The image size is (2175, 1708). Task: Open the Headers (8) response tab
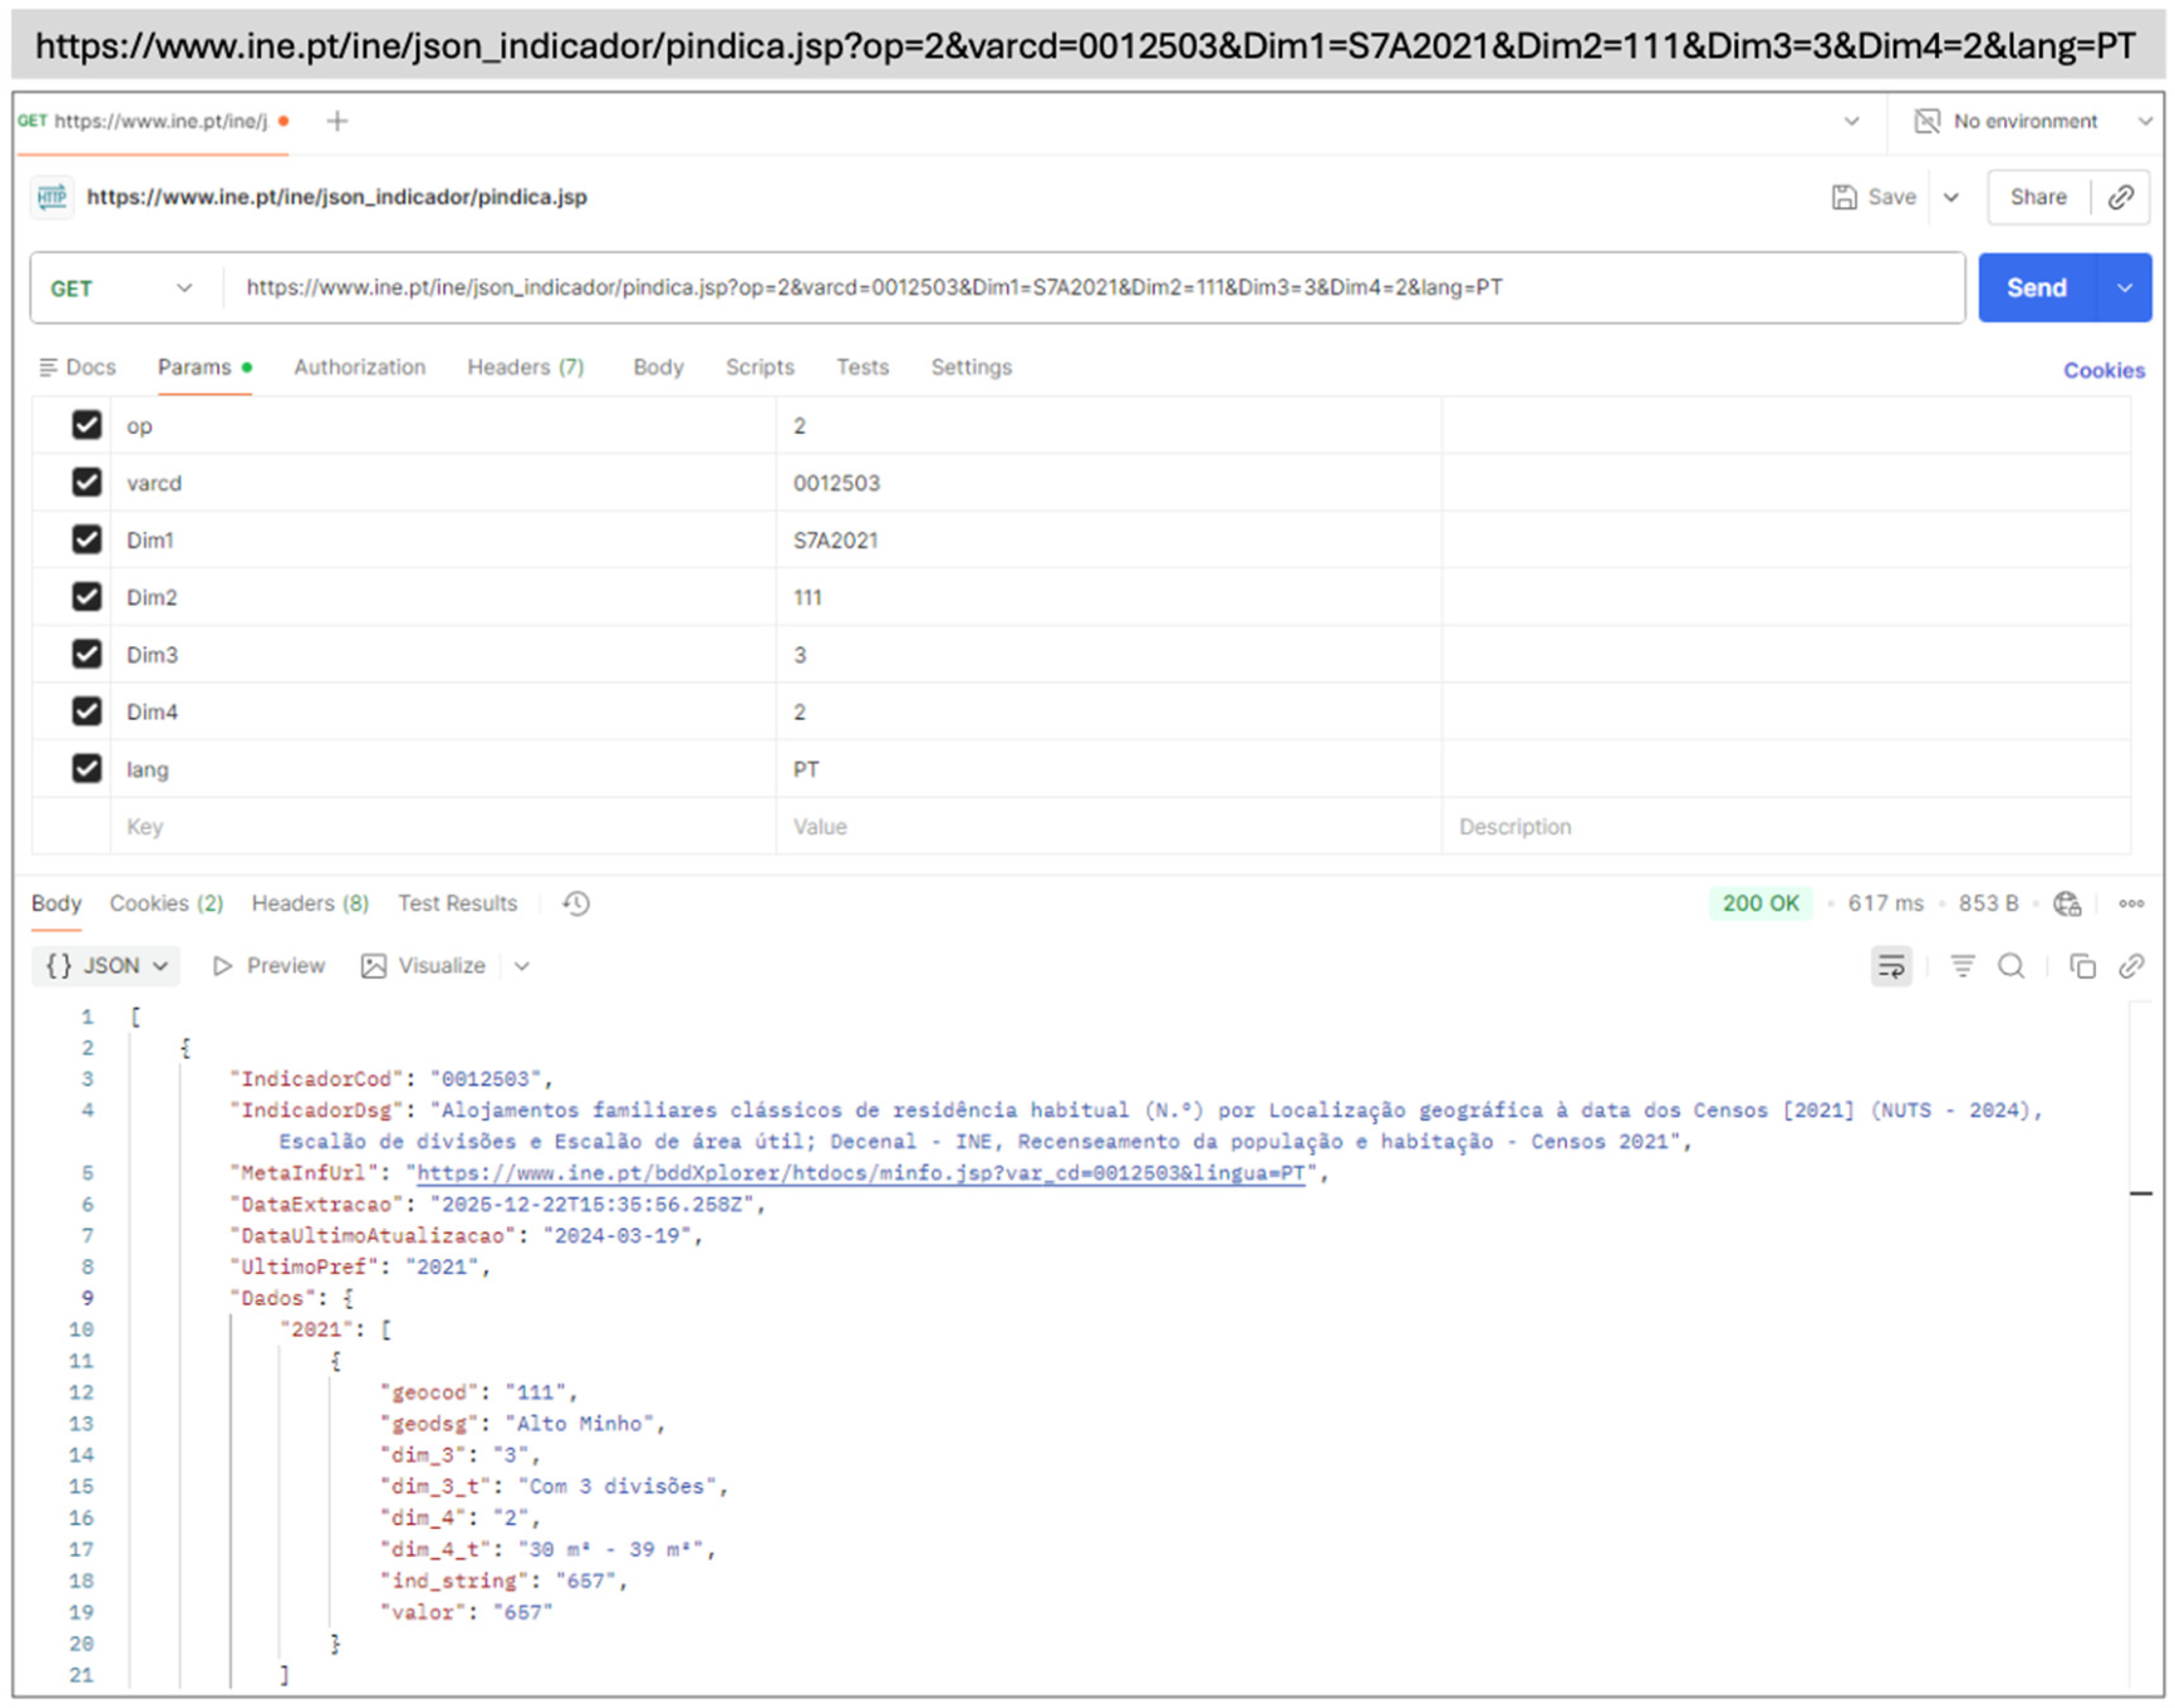point(310,903)
